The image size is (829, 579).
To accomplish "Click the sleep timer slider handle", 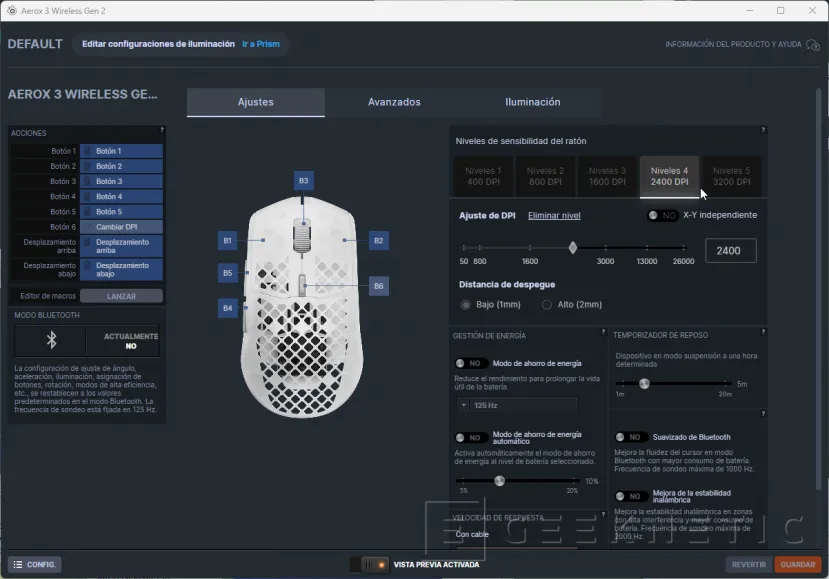I will coord(644,384).
